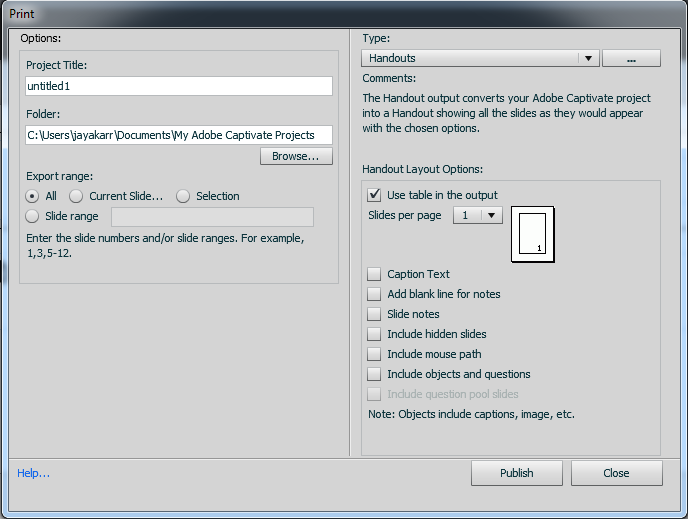The width and height of the screenshot is (688, 519).
Task: Check Include mouse path
Action: tap(374, 354)
